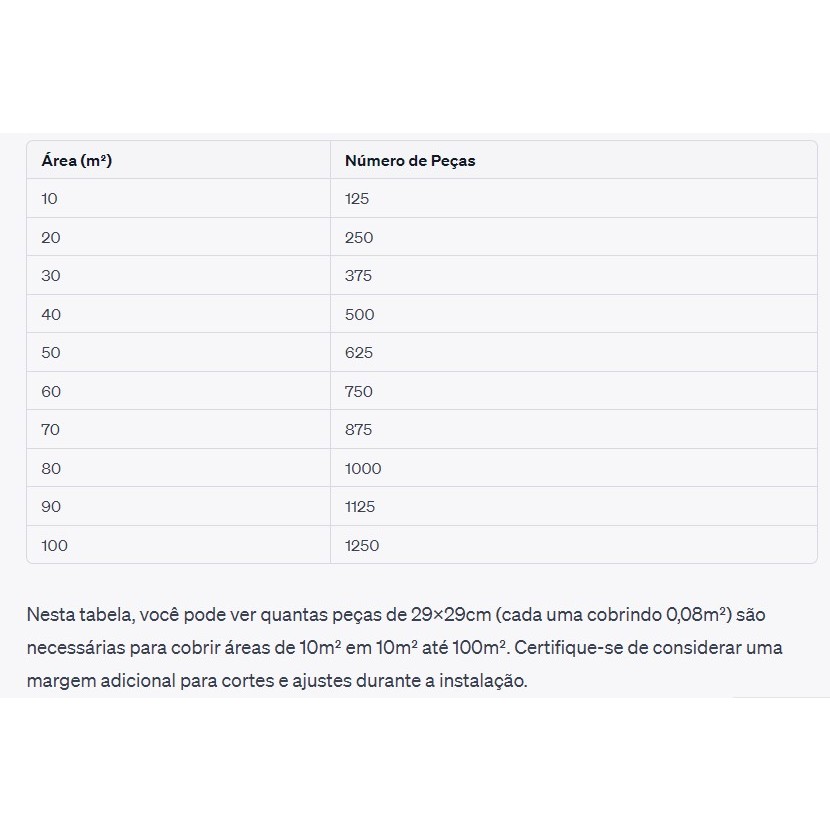Click the pieces cell with value 250

pyautogui.click(x=574, y=237)
